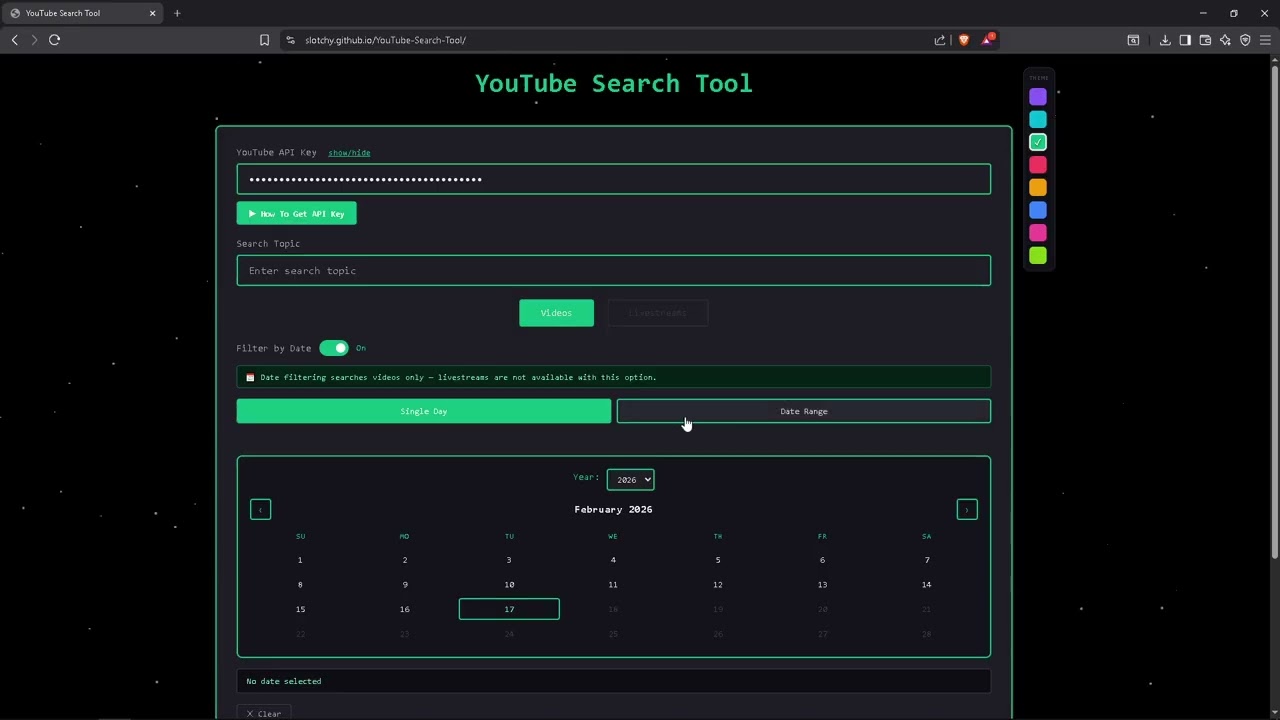Turn off the Filter by Date switch

click(x=334, y=348)
